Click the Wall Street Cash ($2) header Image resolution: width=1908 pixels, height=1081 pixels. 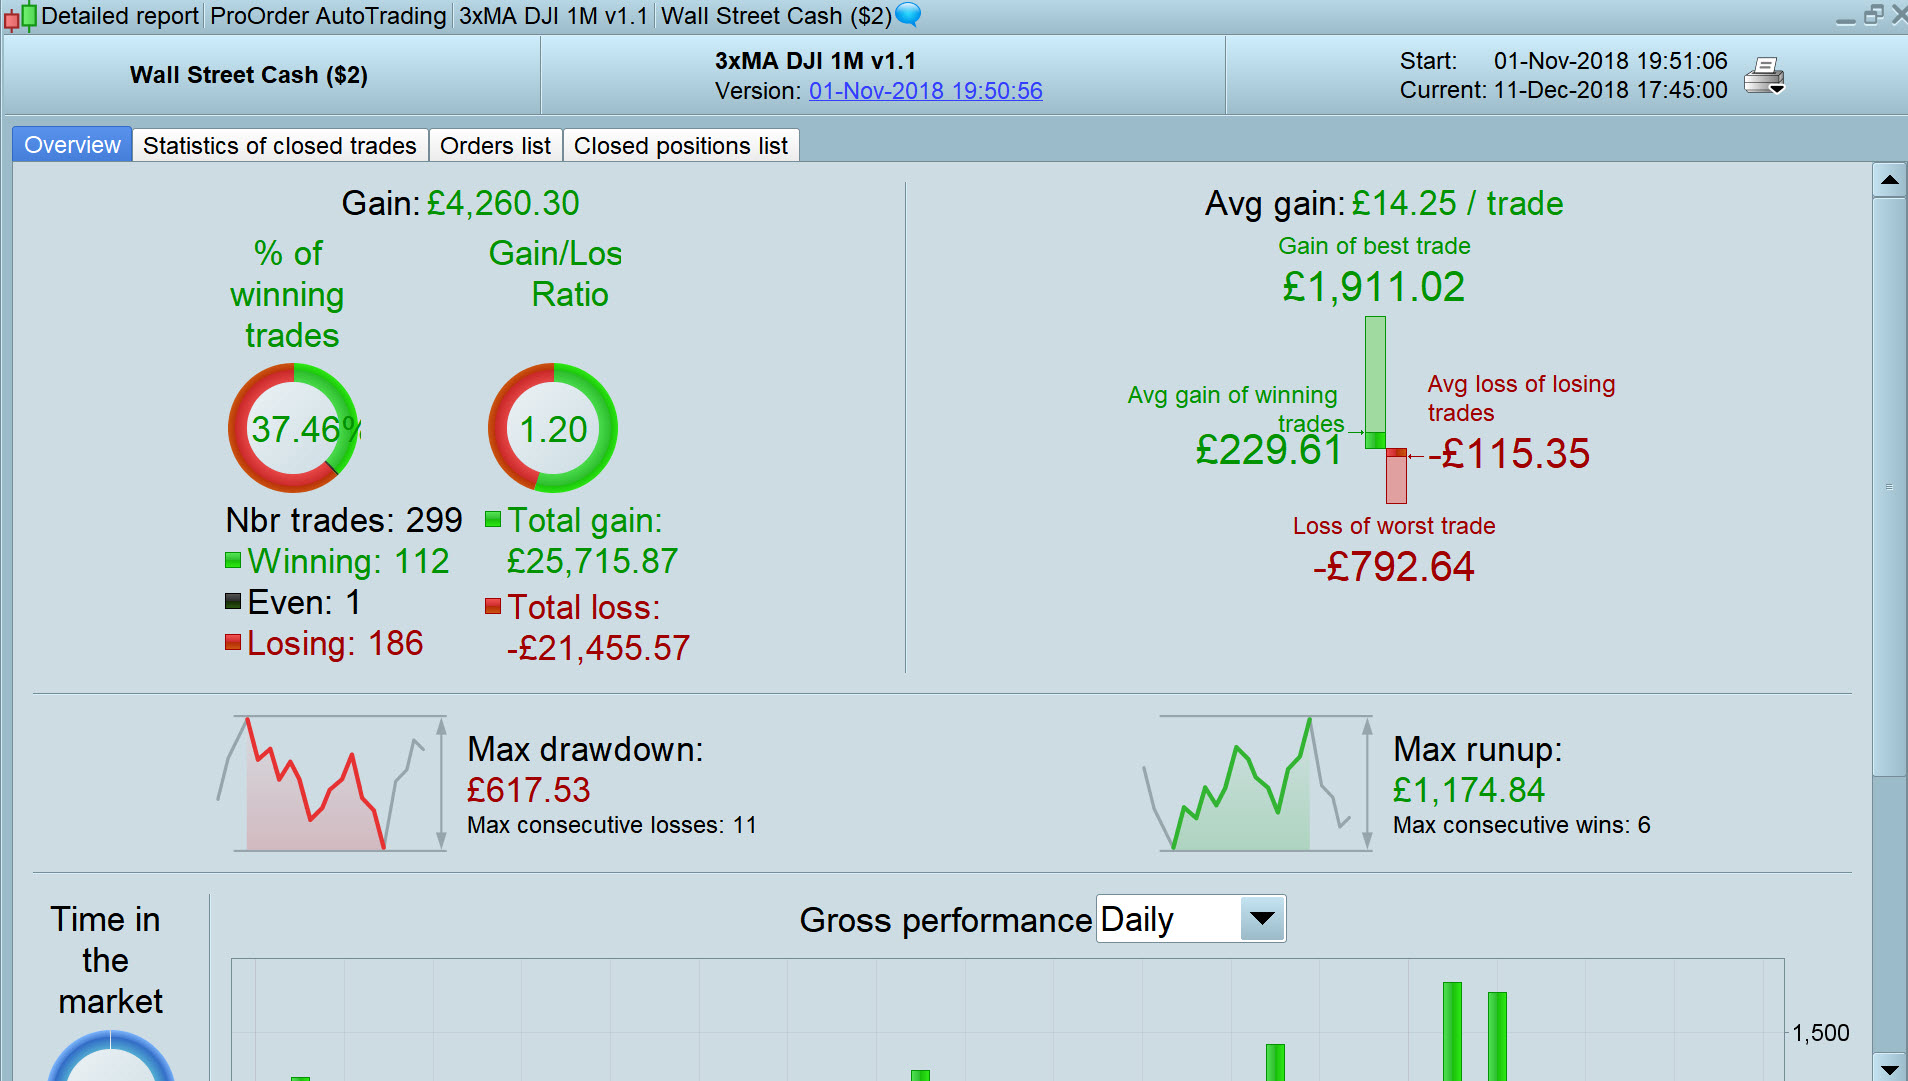(249, 75)
